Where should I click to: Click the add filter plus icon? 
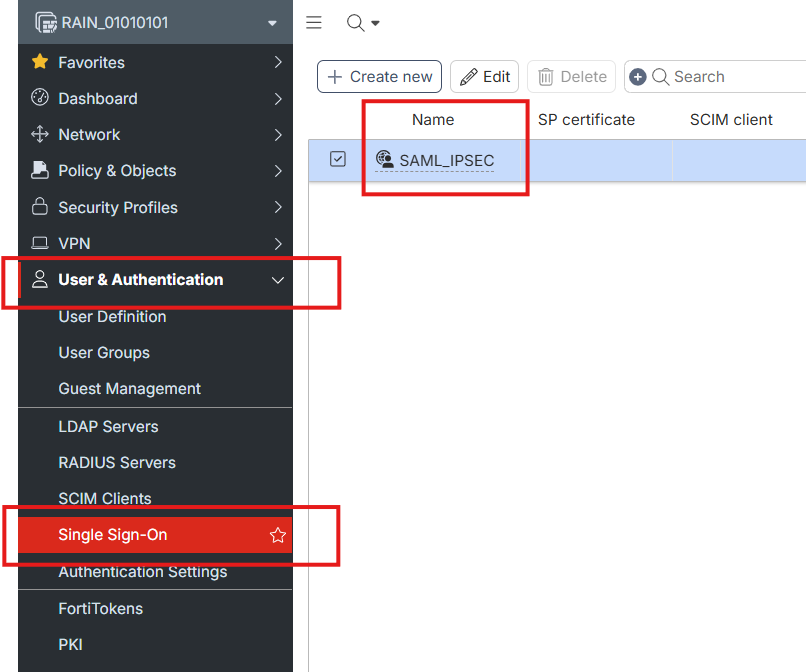pos(637,77)
